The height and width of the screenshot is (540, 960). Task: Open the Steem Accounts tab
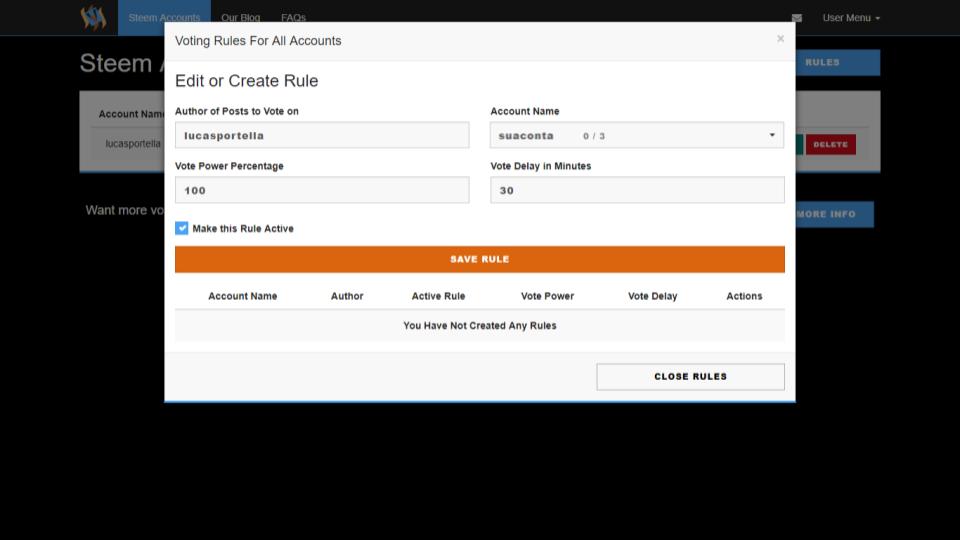164,18
